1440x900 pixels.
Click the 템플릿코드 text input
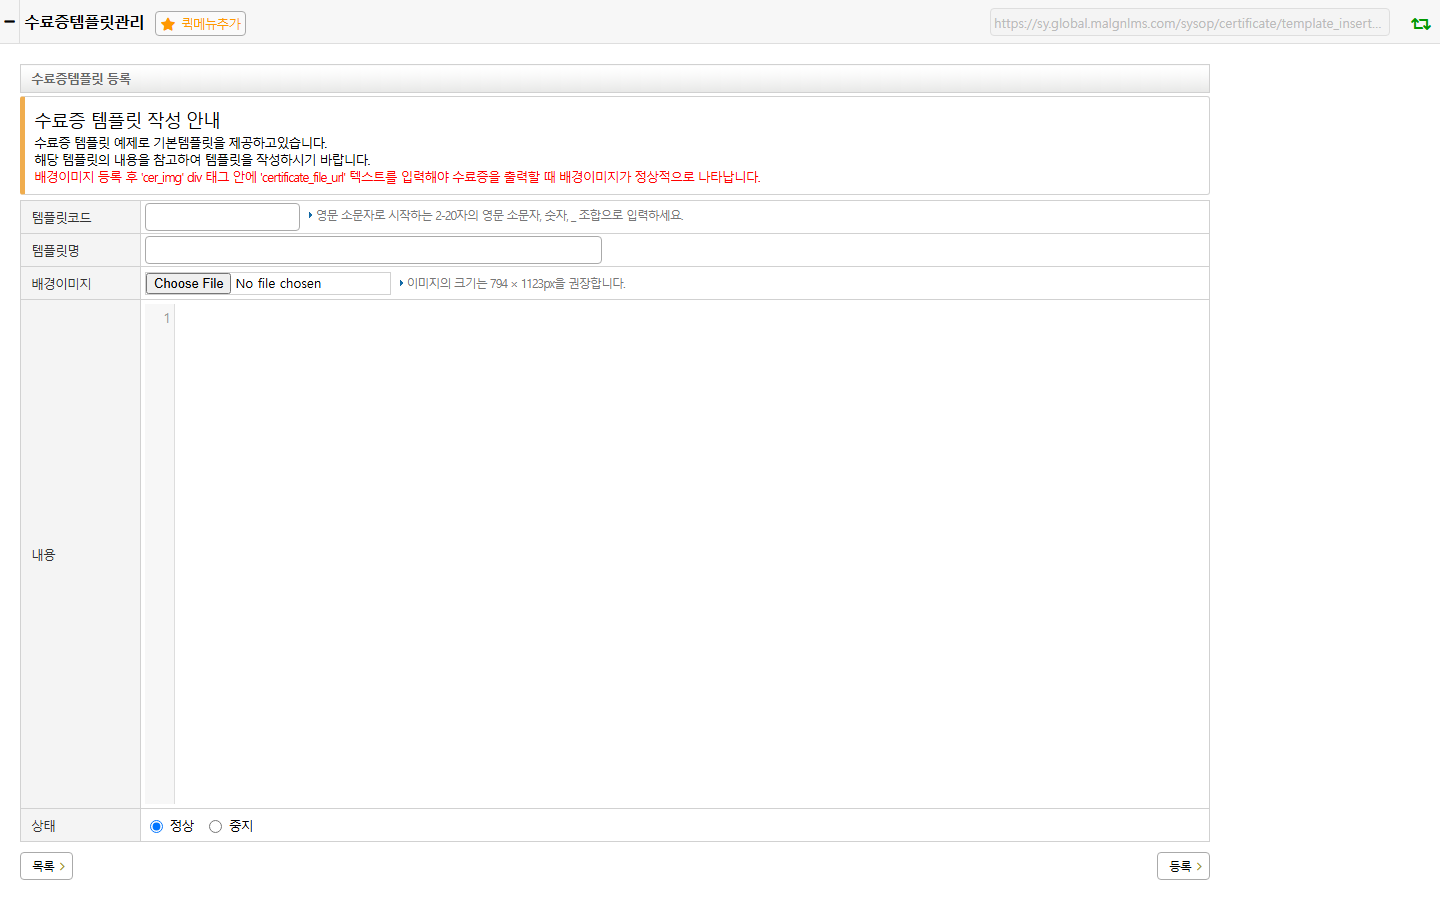point(222,217)
